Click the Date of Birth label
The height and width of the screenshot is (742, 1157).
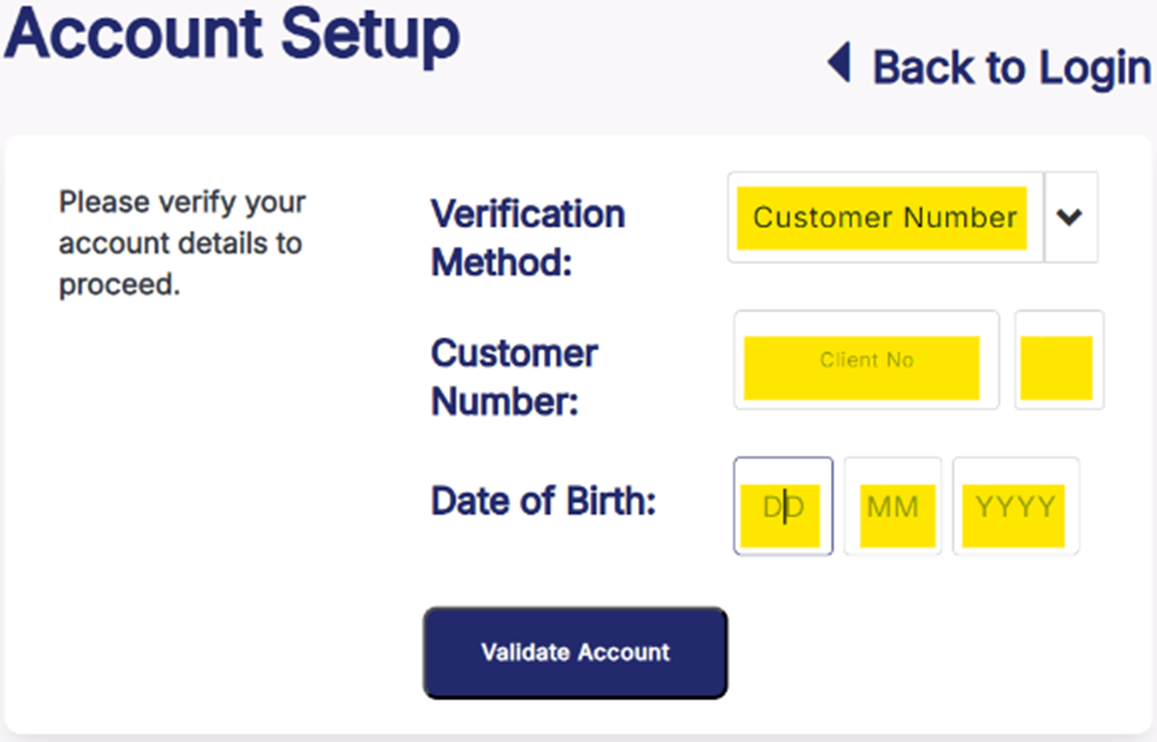coord(543,501)
